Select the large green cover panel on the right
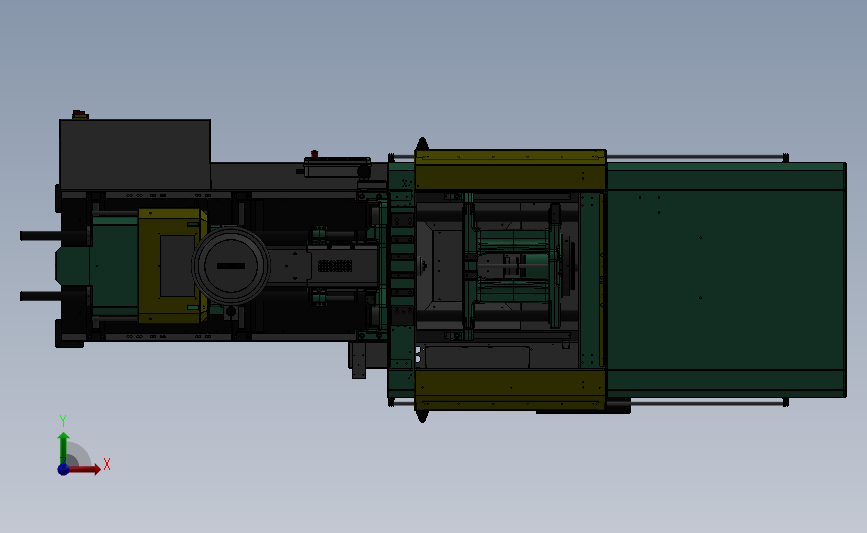 click(x=727, y=280)
